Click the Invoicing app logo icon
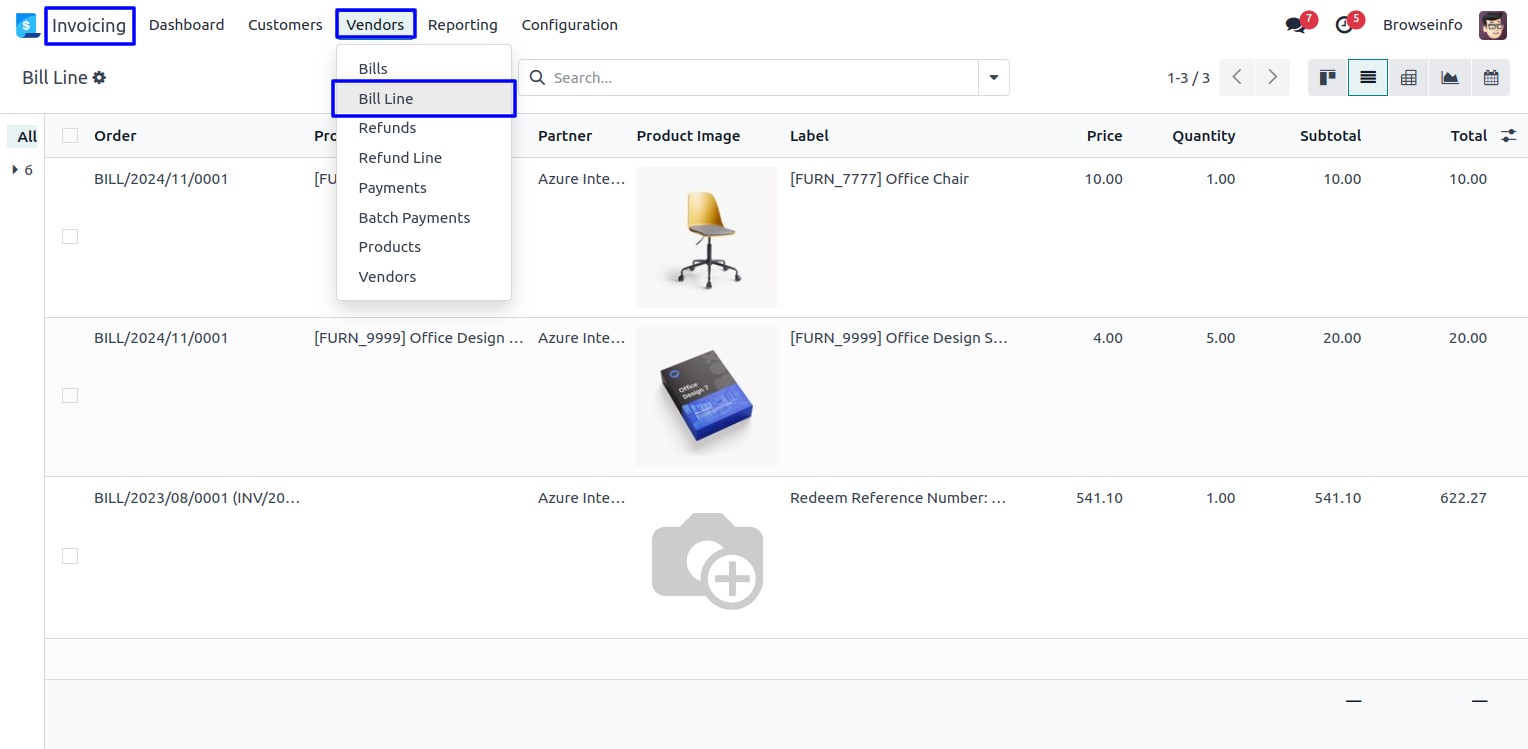This screenshot has height=749, width=1528. point(27,25)
